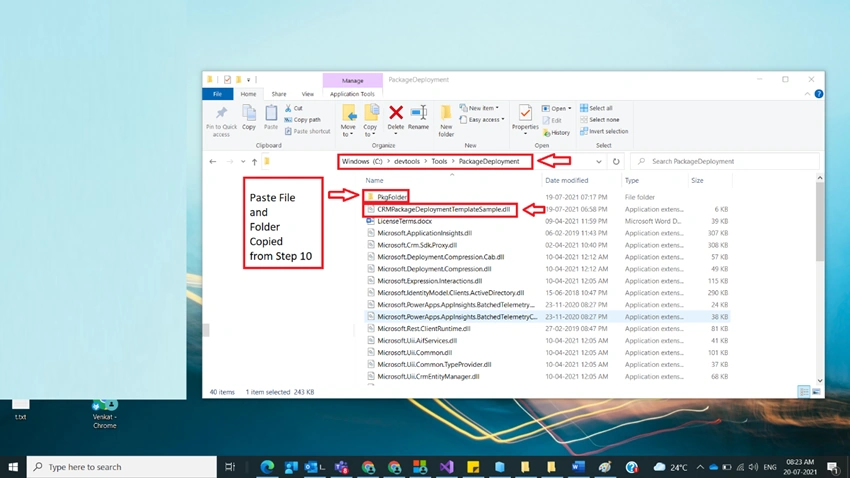850x478 pixels.
Task: Open Microsoft Teams from taskbar
Action: (342, 467)
